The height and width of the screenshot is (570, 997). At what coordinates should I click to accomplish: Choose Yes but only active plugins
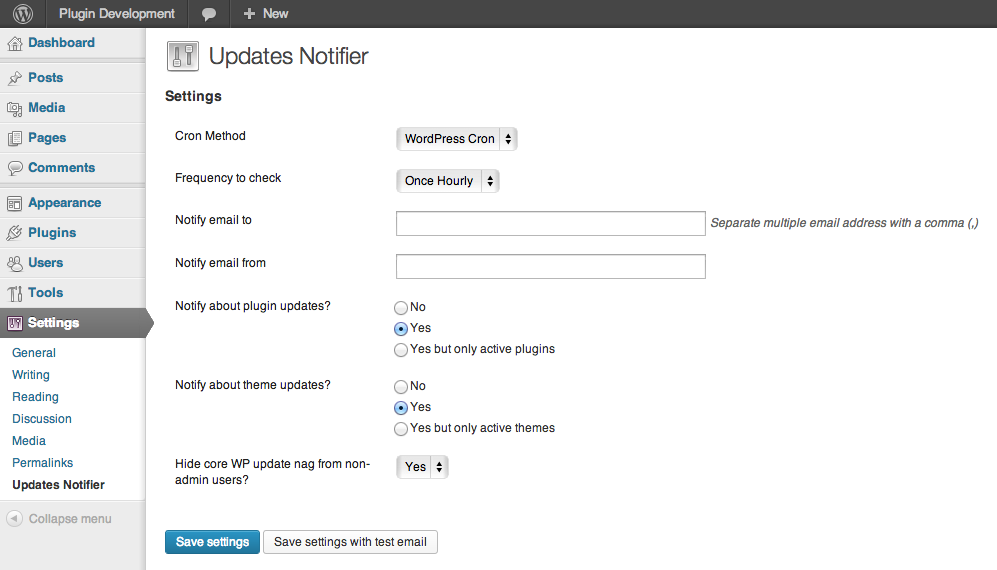[401, 350]
